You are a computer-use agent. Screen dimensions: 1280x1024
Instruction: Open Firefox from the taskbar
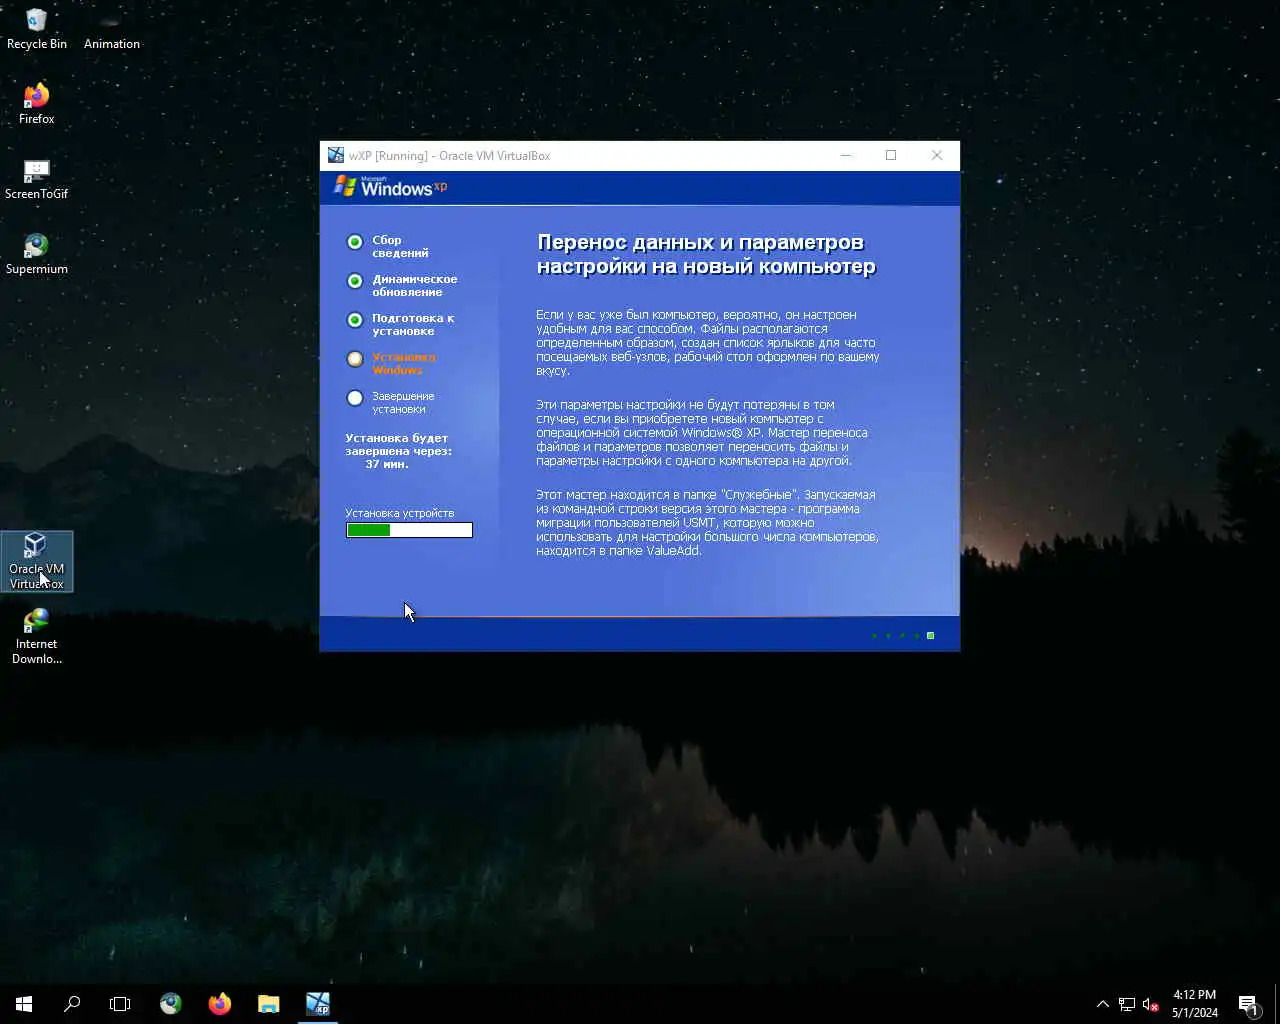[x=220, y=1003]
